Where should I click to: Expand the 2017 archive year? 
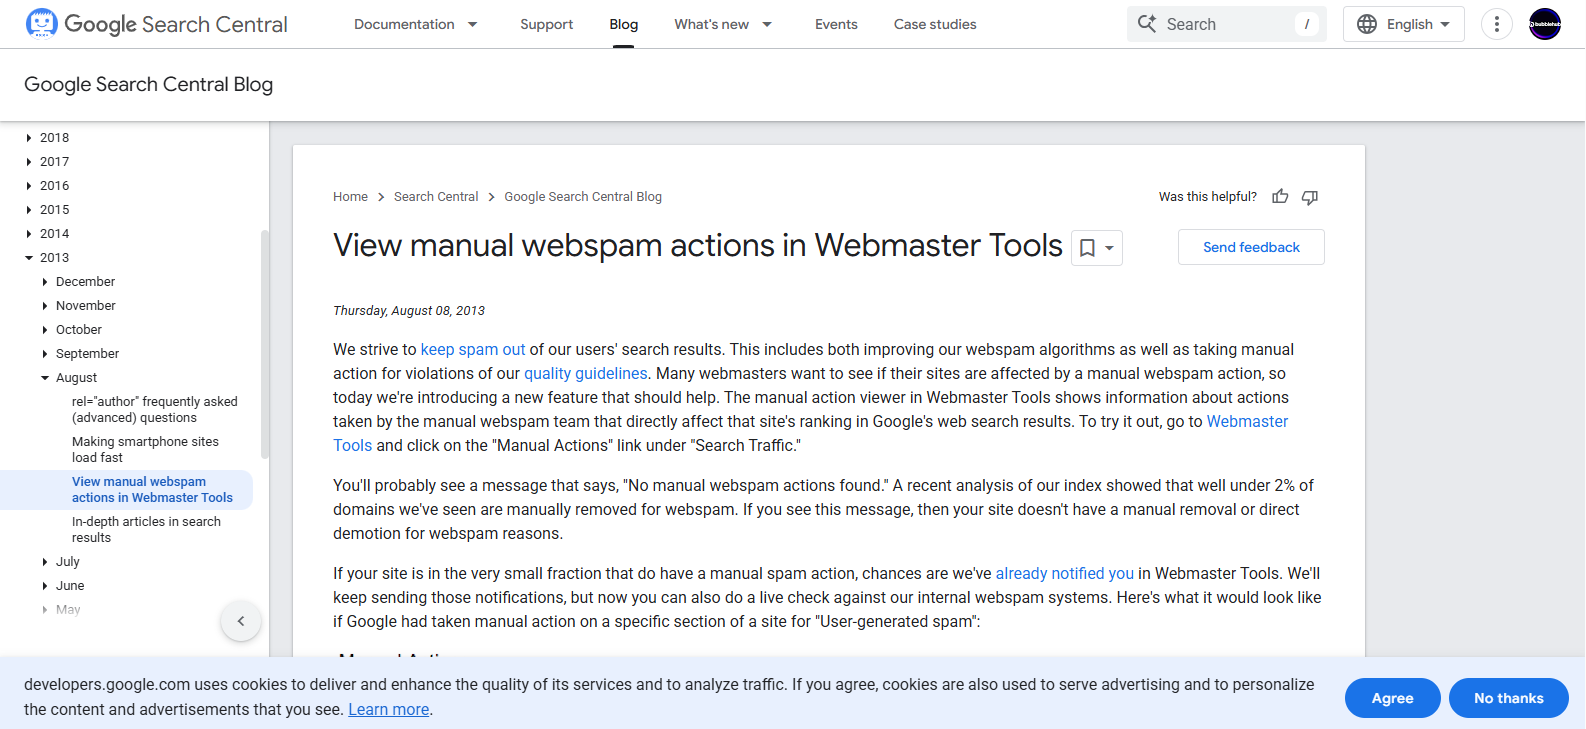click(29, 162)
